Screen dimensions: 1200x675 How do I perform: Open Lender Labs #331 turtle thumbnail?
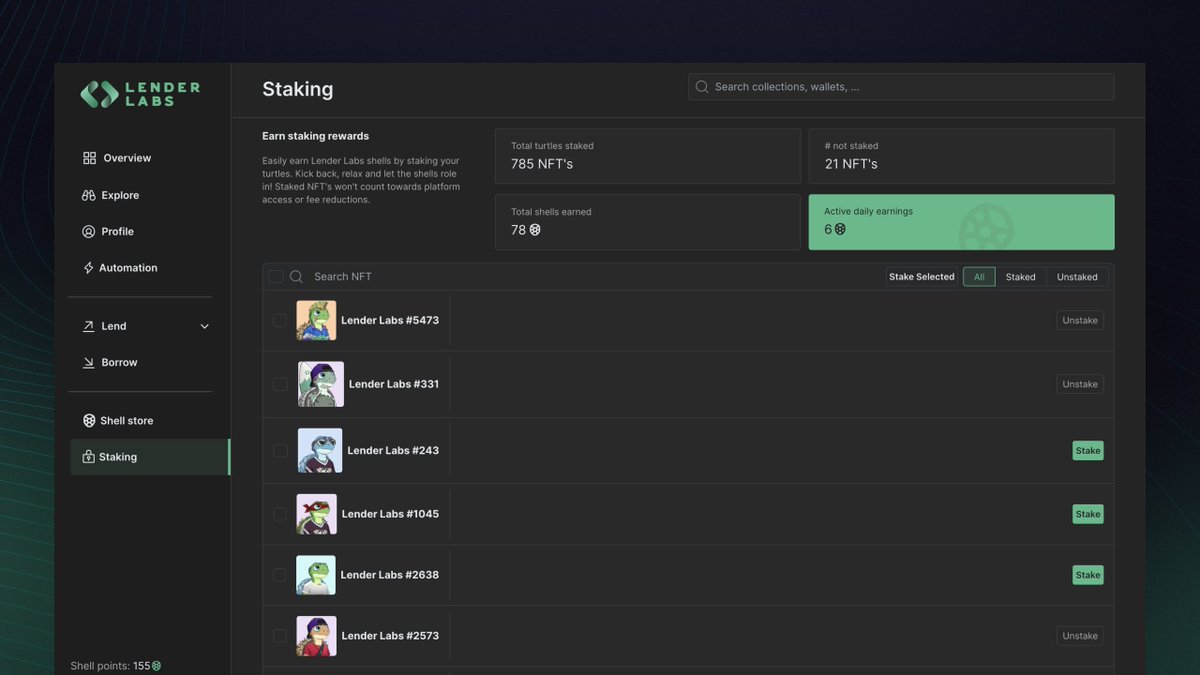[x=321, y=384]
